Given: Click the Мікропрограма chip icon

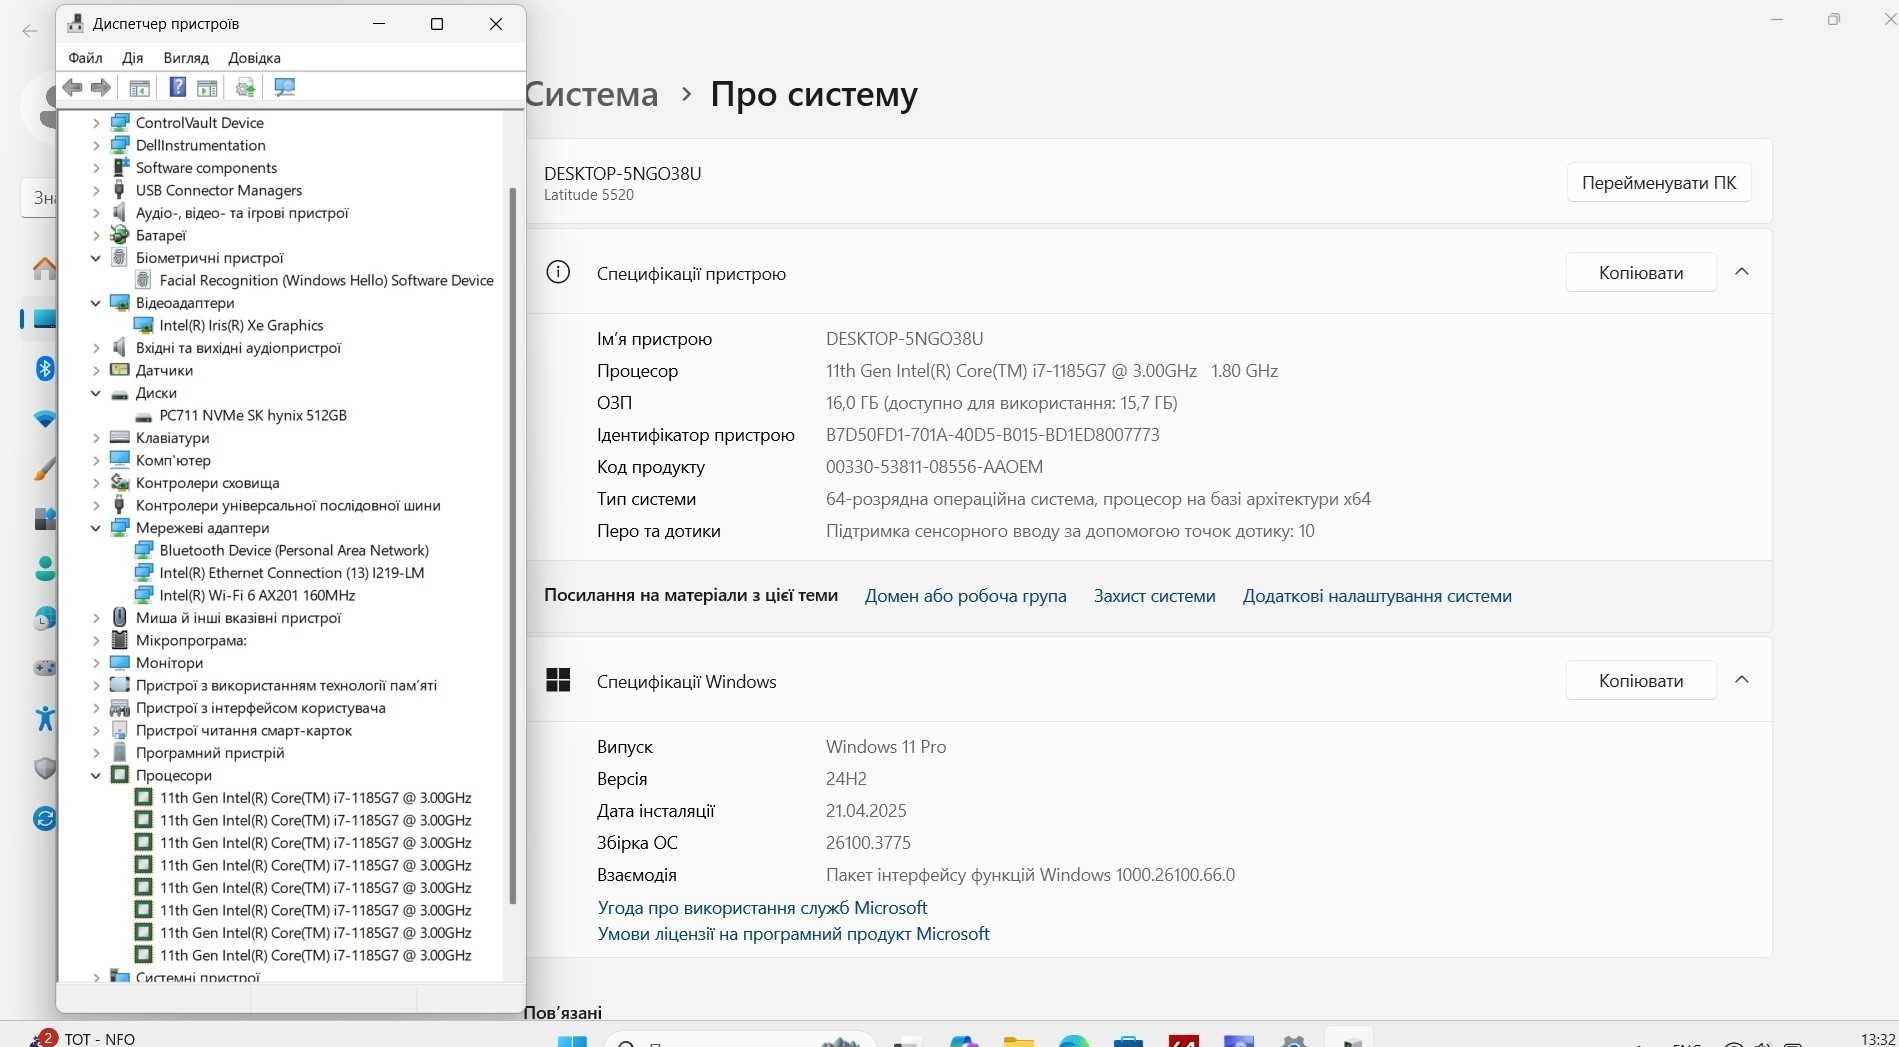Looking at the screenshot, I should (120, 640).
